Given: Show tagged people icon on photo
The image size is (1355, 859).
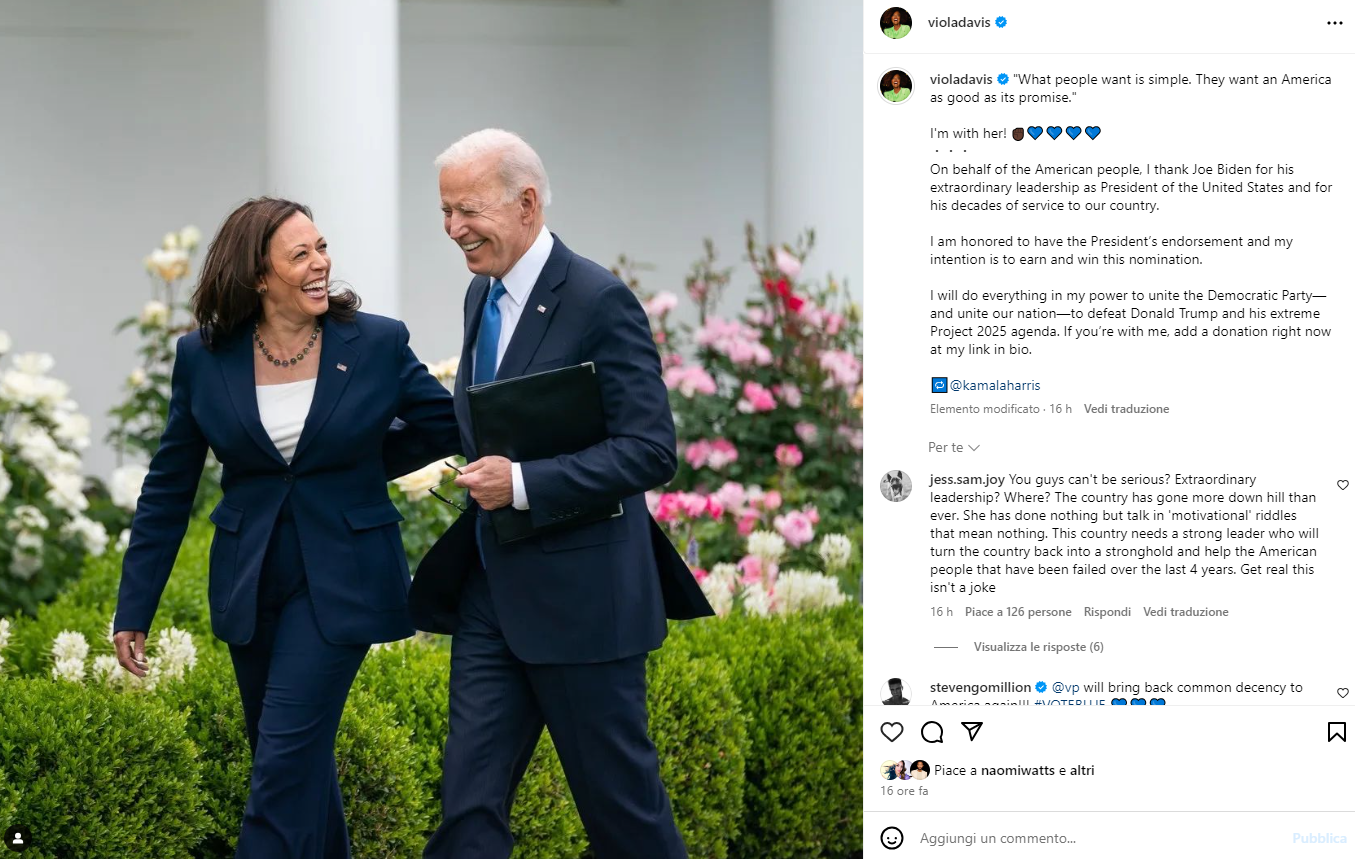Looking at the screenshot, I should coord(17,838).
